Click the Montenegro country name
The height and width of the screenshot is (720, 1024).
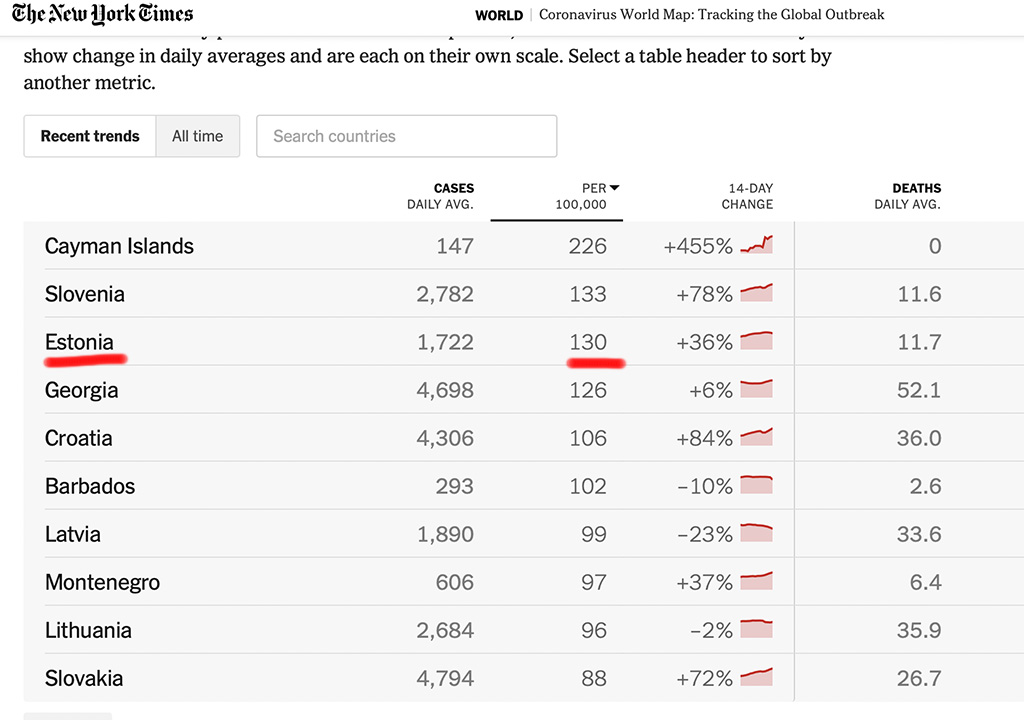pos(102,582)
